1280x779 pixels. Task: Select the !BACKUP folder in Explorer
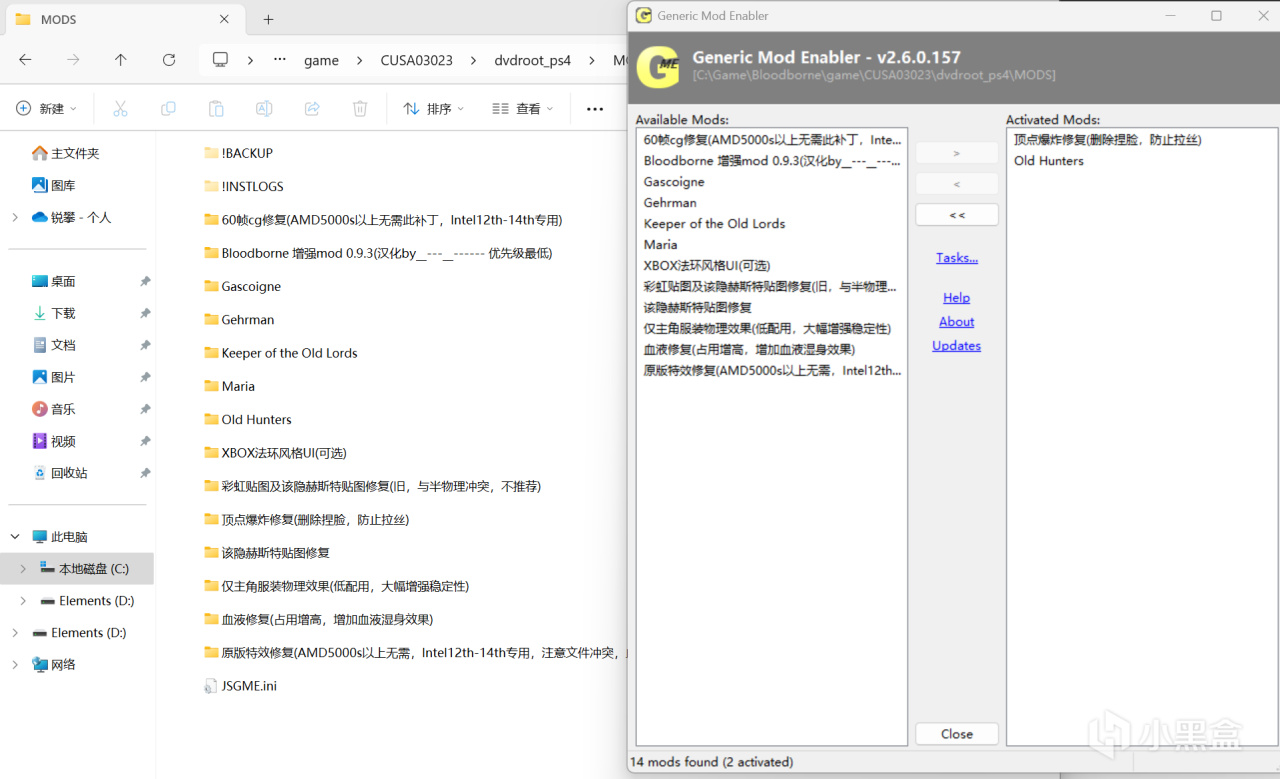tap(238, 153)
